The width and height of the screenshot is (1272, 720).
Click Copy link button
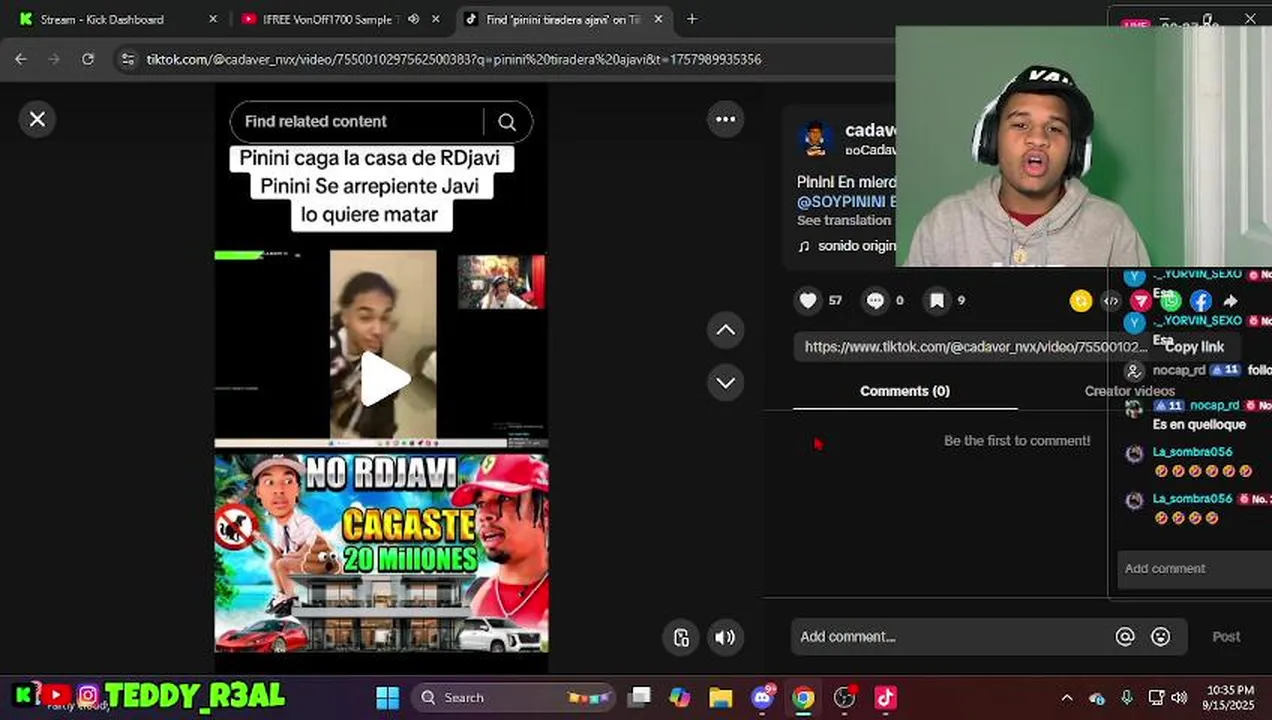tap(1194, 347)
